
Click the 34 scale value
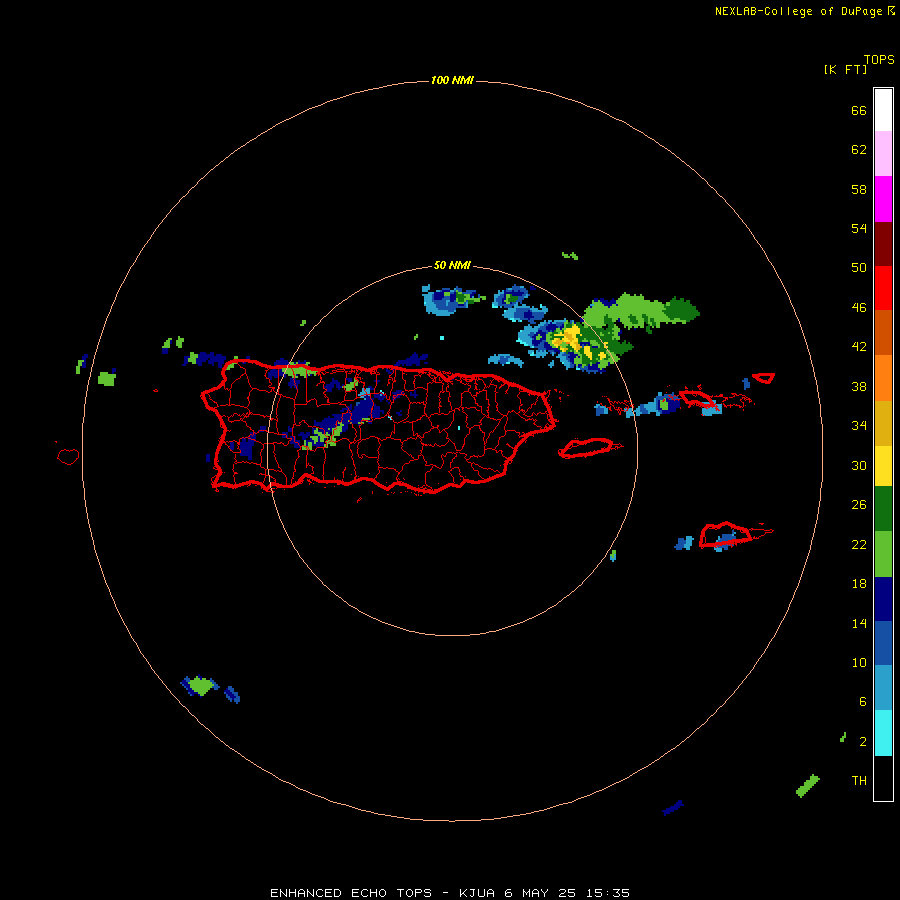pyautogui.click(x=859, y=426)
